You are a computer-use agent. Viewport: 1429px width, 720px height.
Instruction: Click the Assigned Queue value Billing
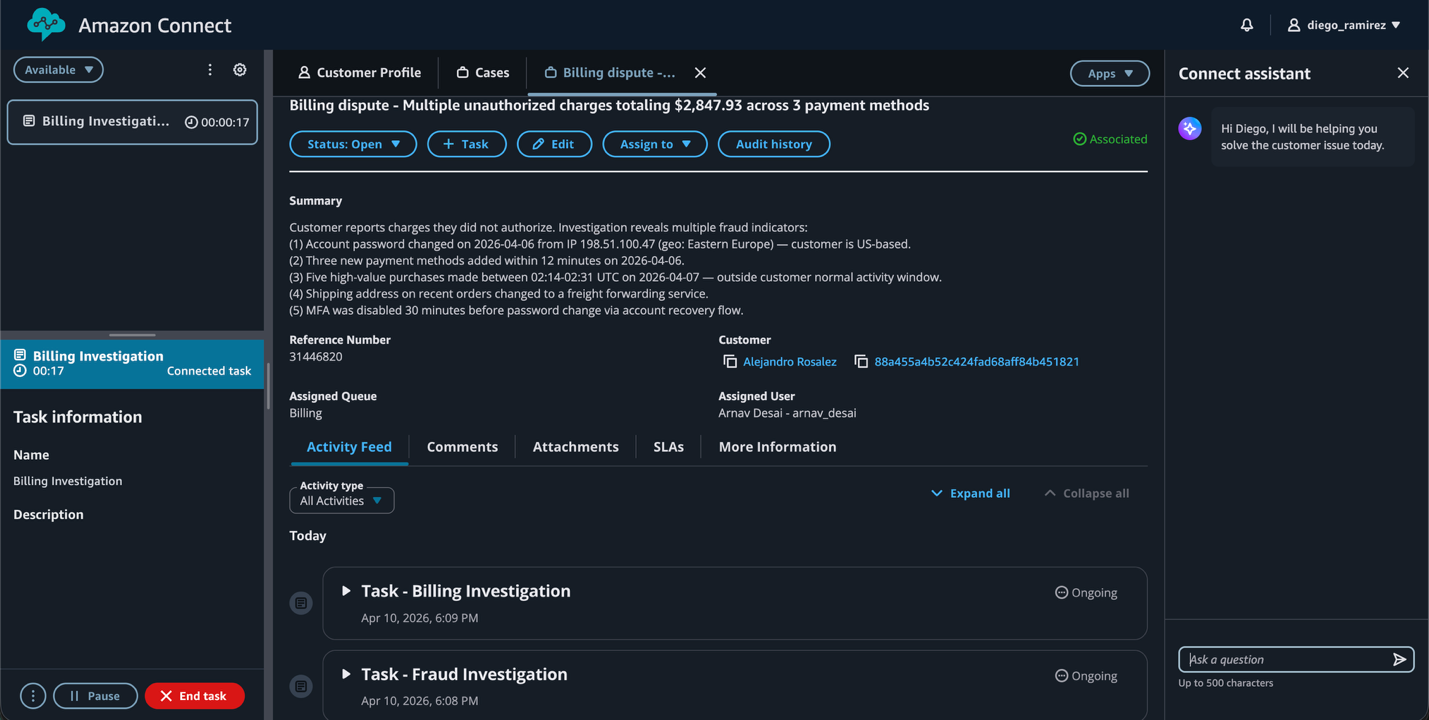tap(306, 413)
